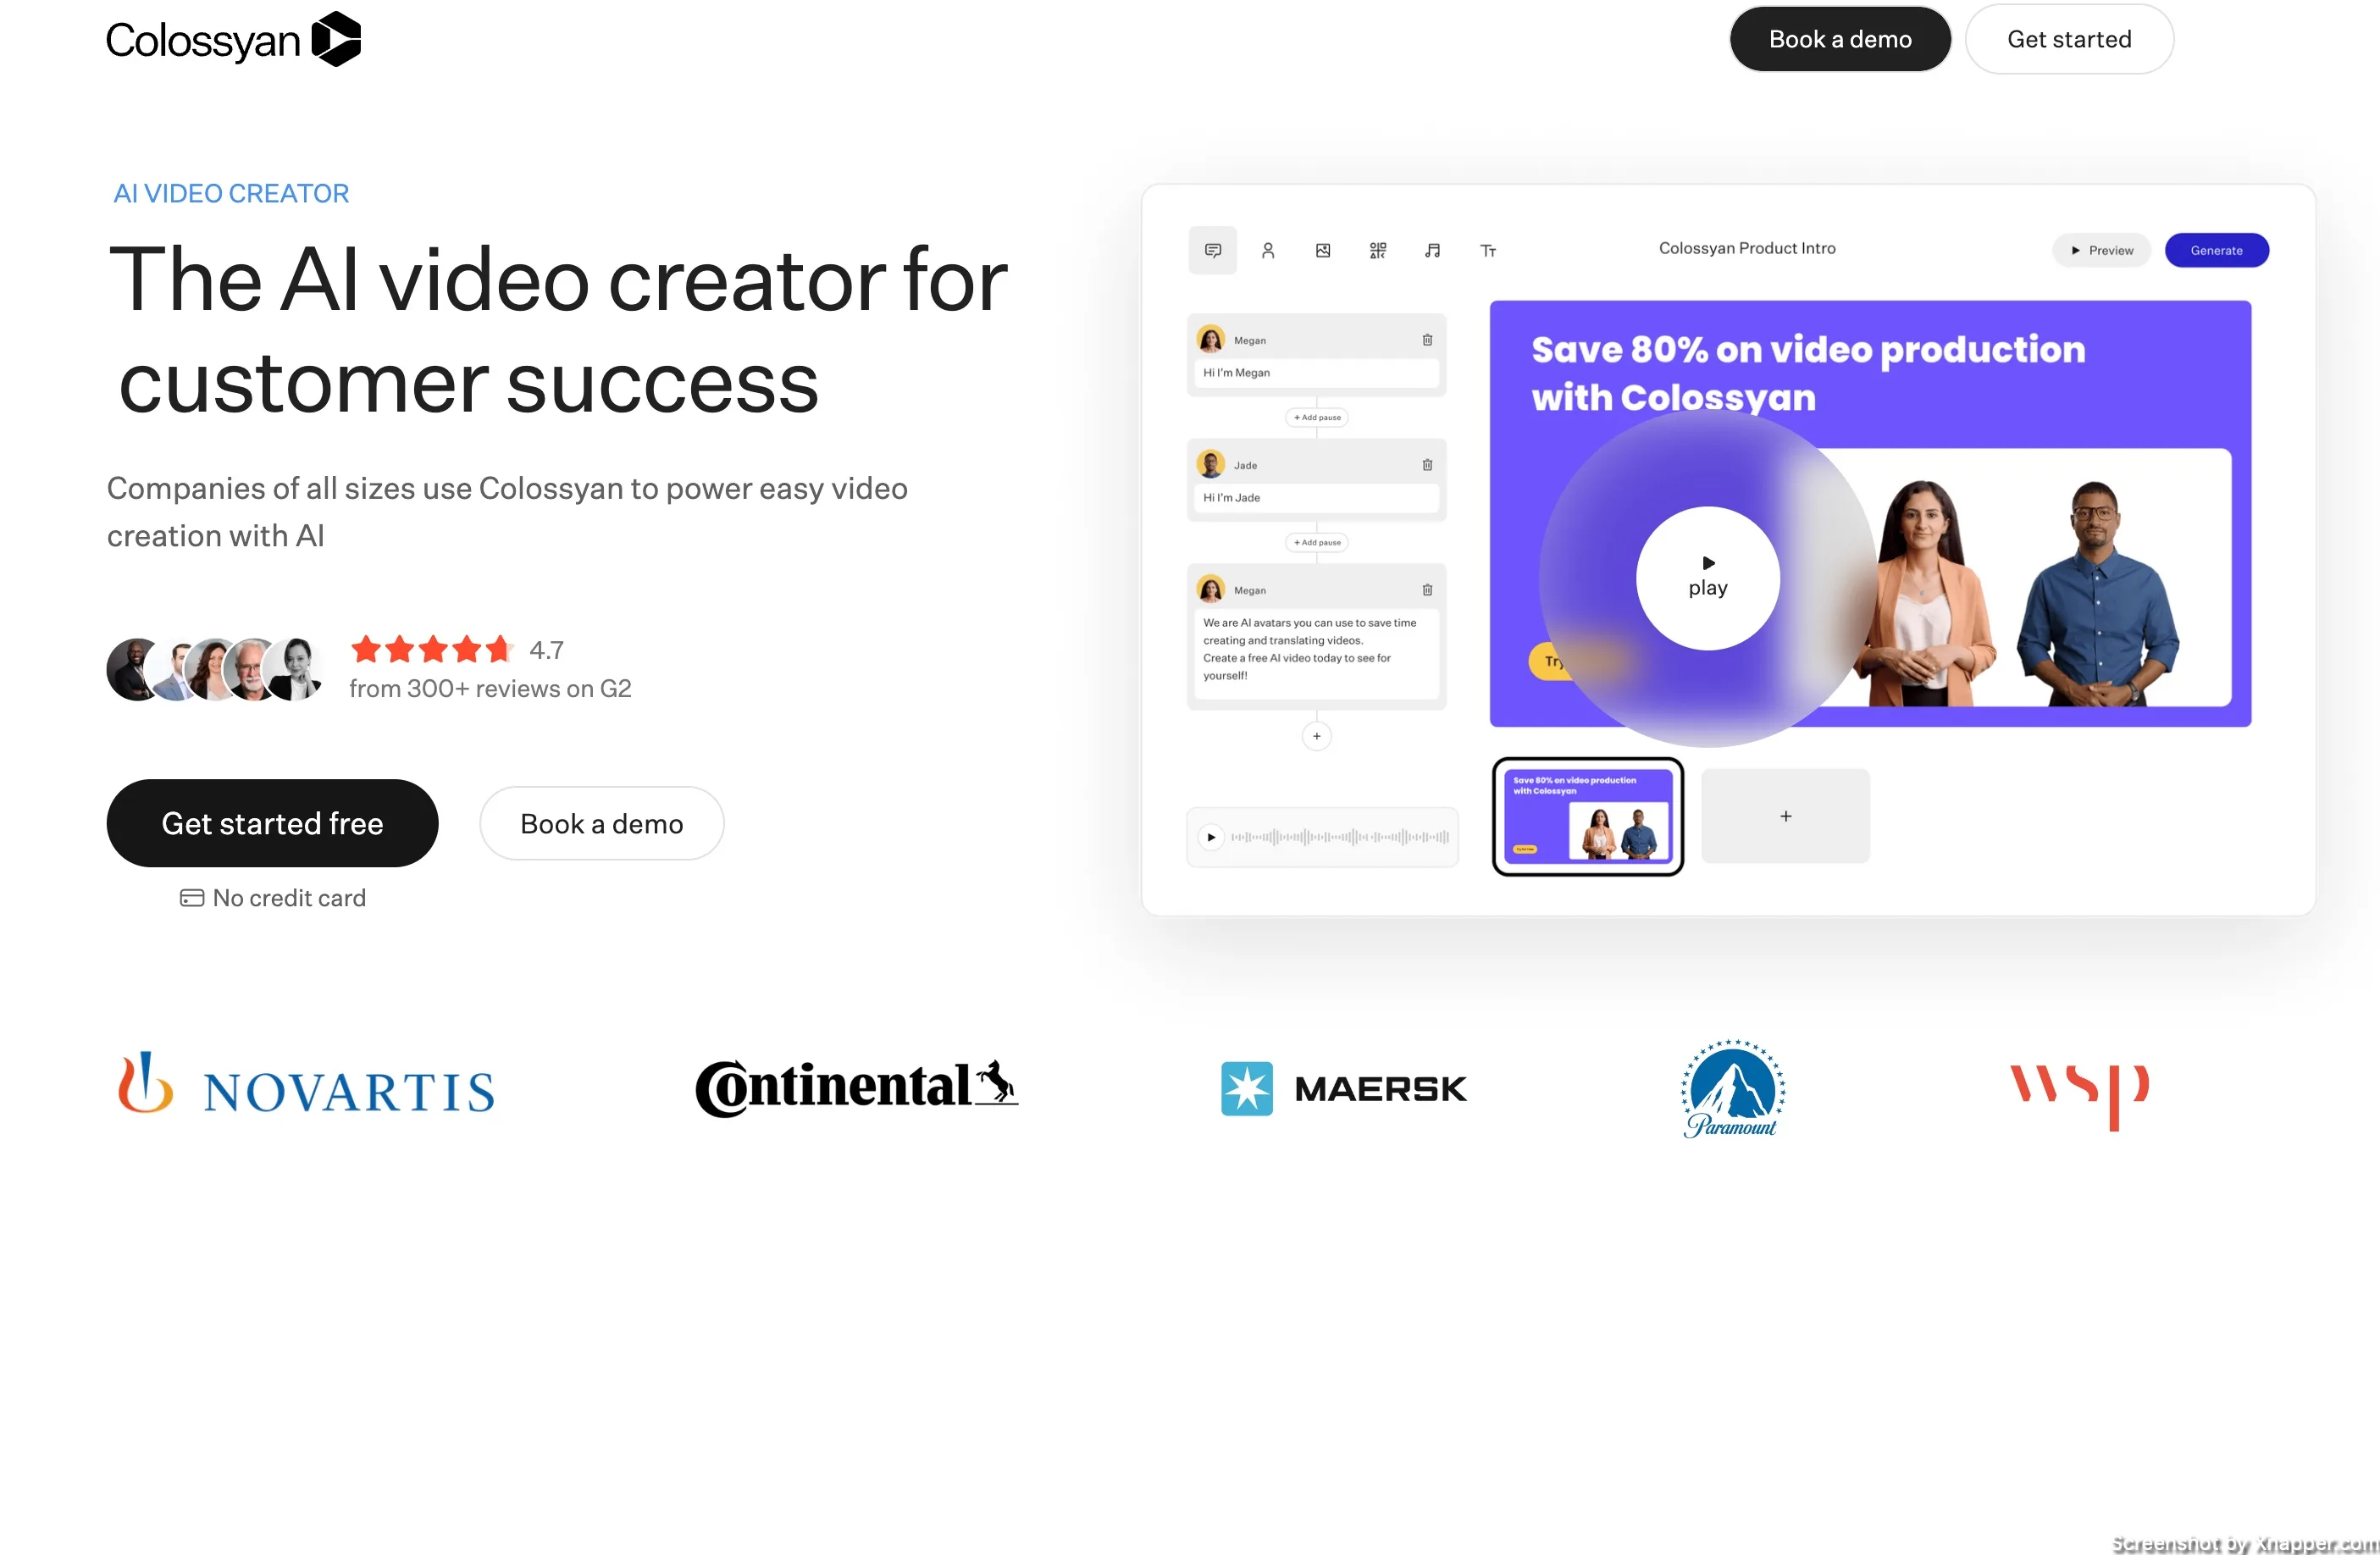The image size is (2380, 1555).
Task: Click the 'Hi I'm Jade' script text field
Action: (x=1316, y=498)
